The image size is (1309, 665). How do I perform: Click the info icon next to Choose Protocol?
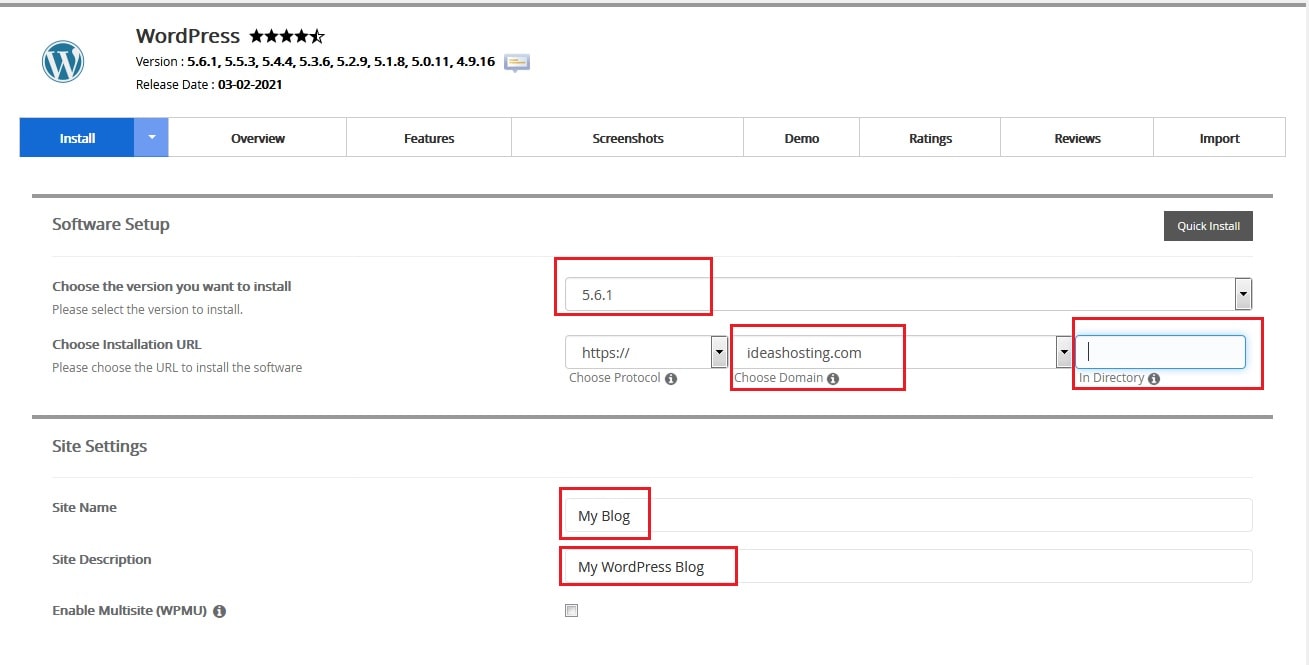tap(671, 378)
